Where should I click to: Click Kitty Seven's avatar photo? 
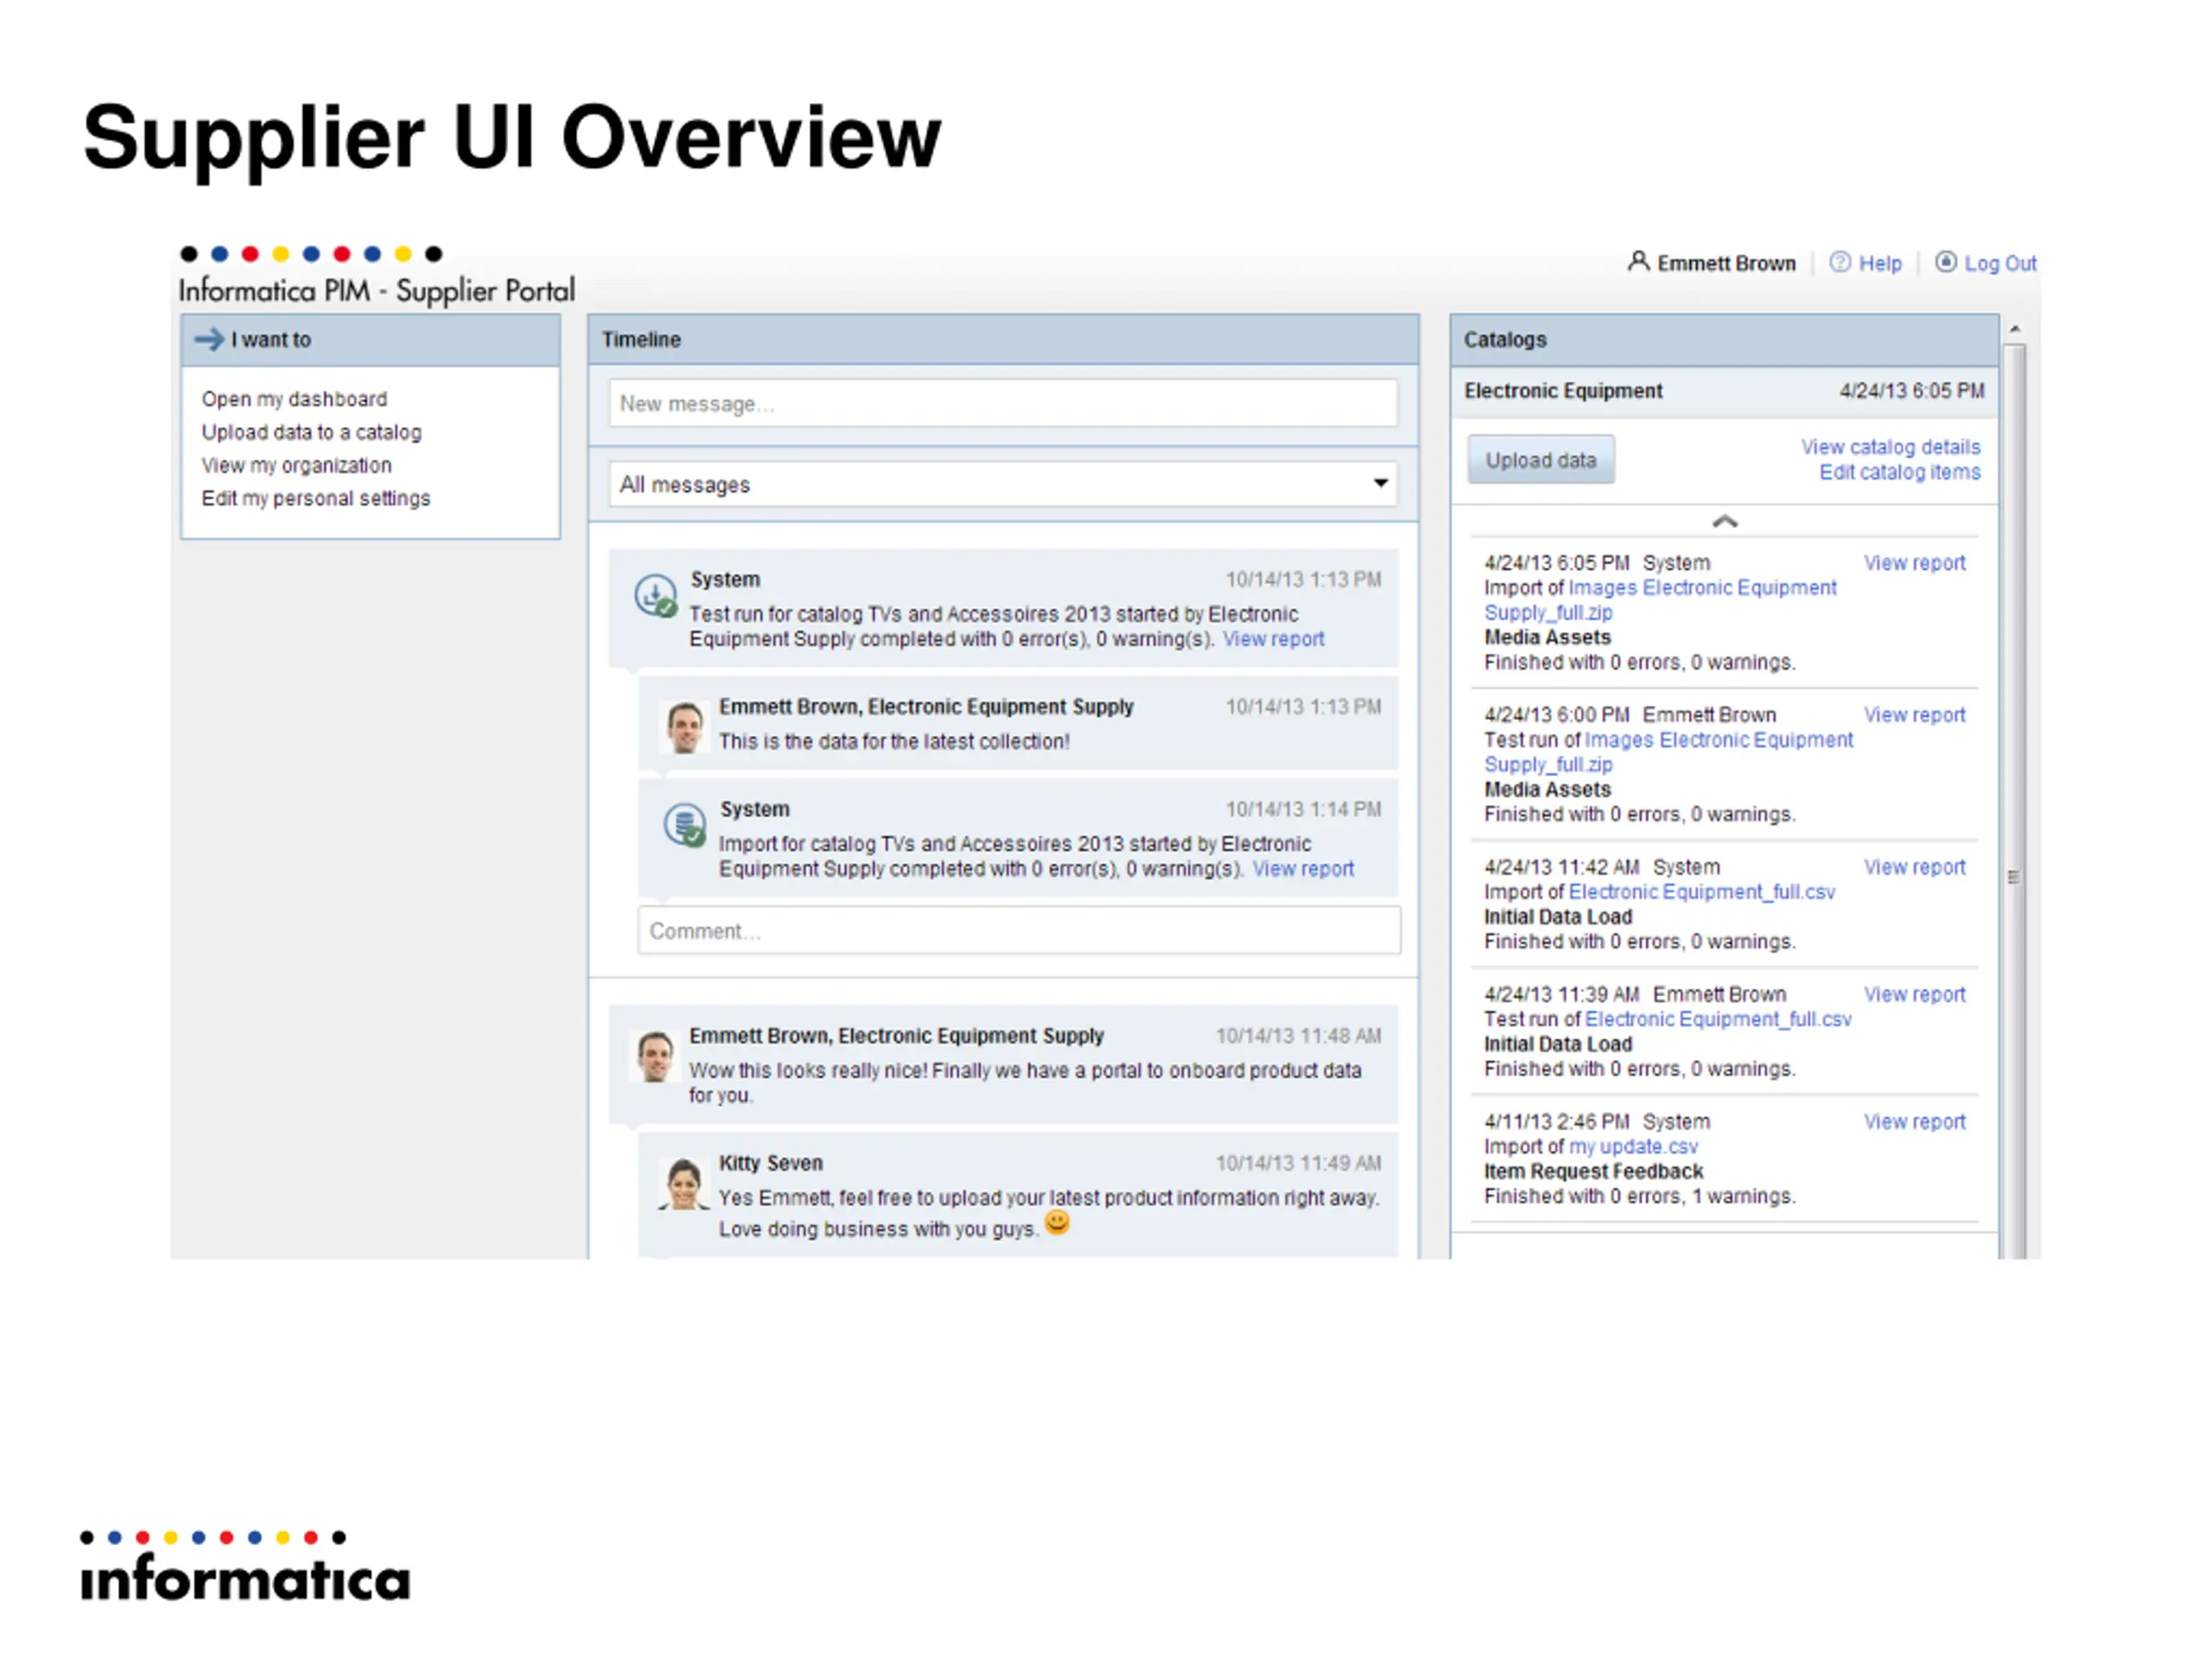(684, 1184)
